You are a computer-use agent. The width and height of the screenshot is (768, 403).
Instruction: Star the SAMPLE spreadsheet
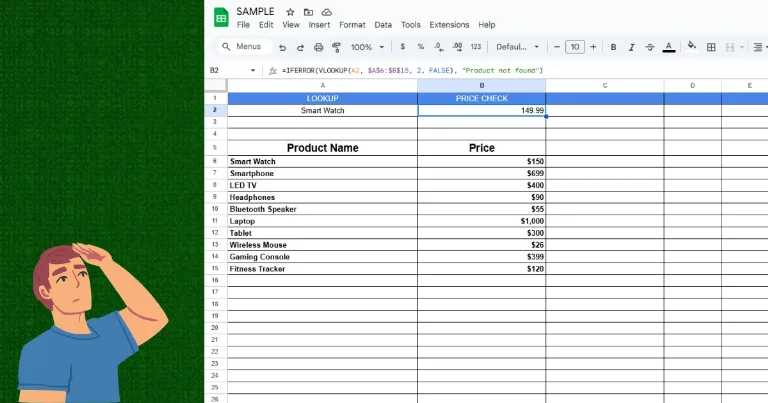click(290, 11)
